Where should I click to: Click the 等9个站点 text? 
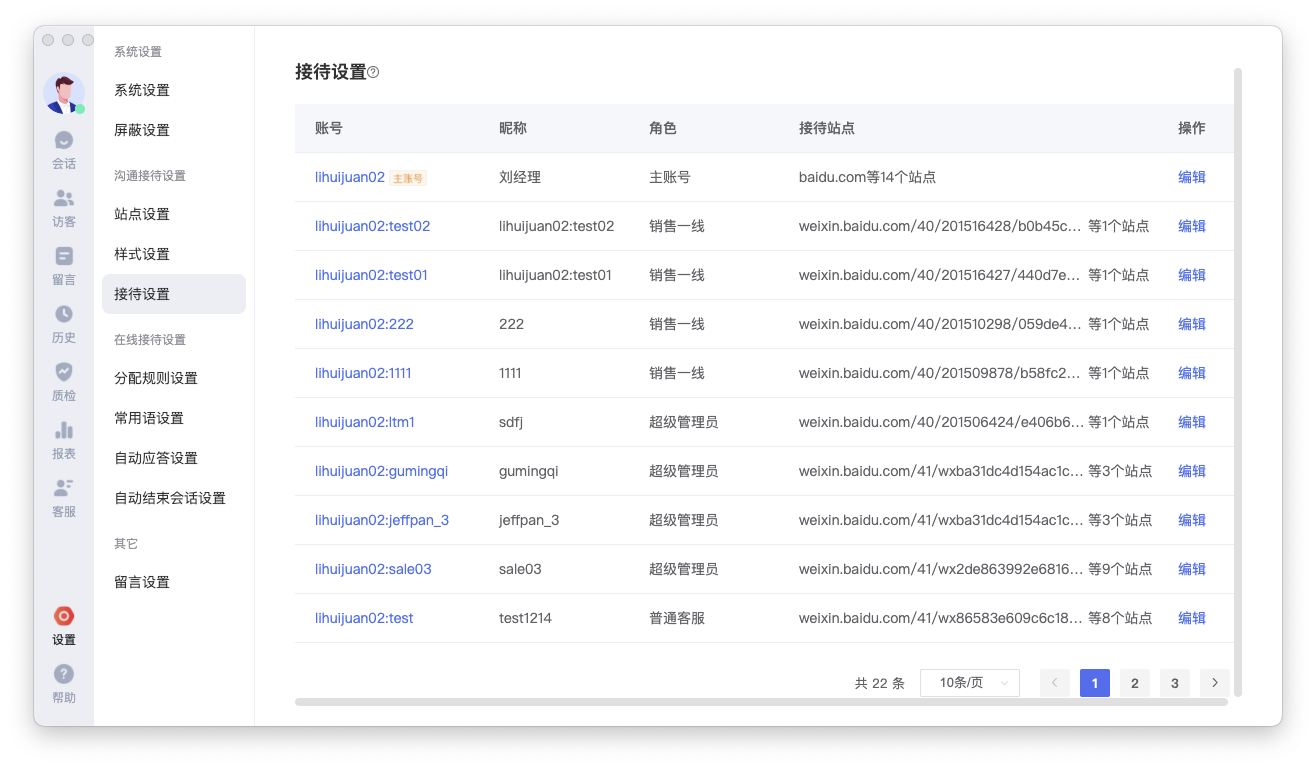1120,569
